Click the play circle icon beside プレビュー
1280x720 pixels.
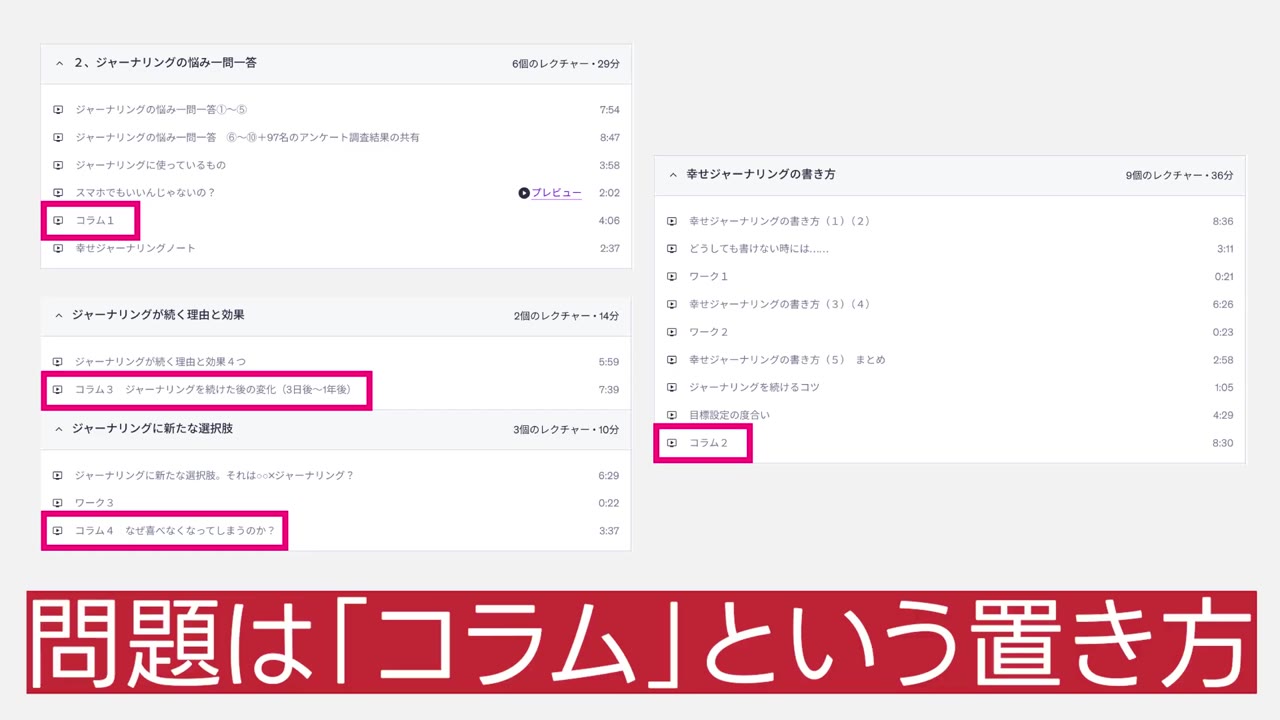(524, 193)
